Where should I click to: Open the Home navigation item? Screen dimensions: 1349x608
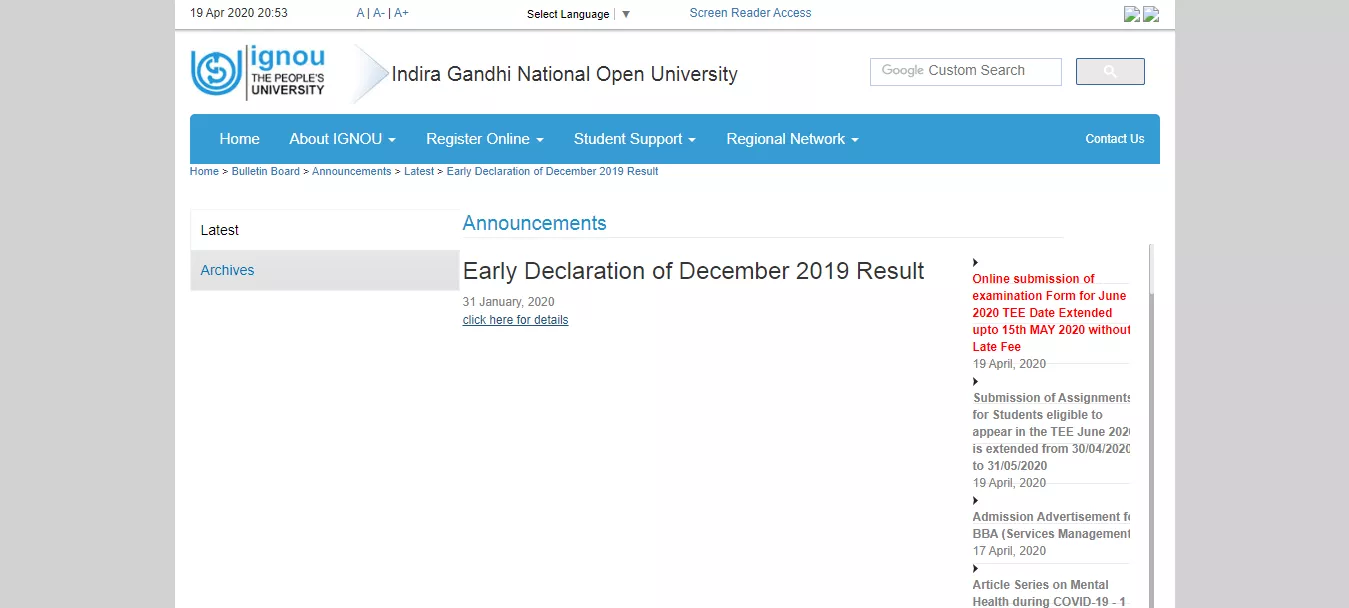tap(239, 139)
